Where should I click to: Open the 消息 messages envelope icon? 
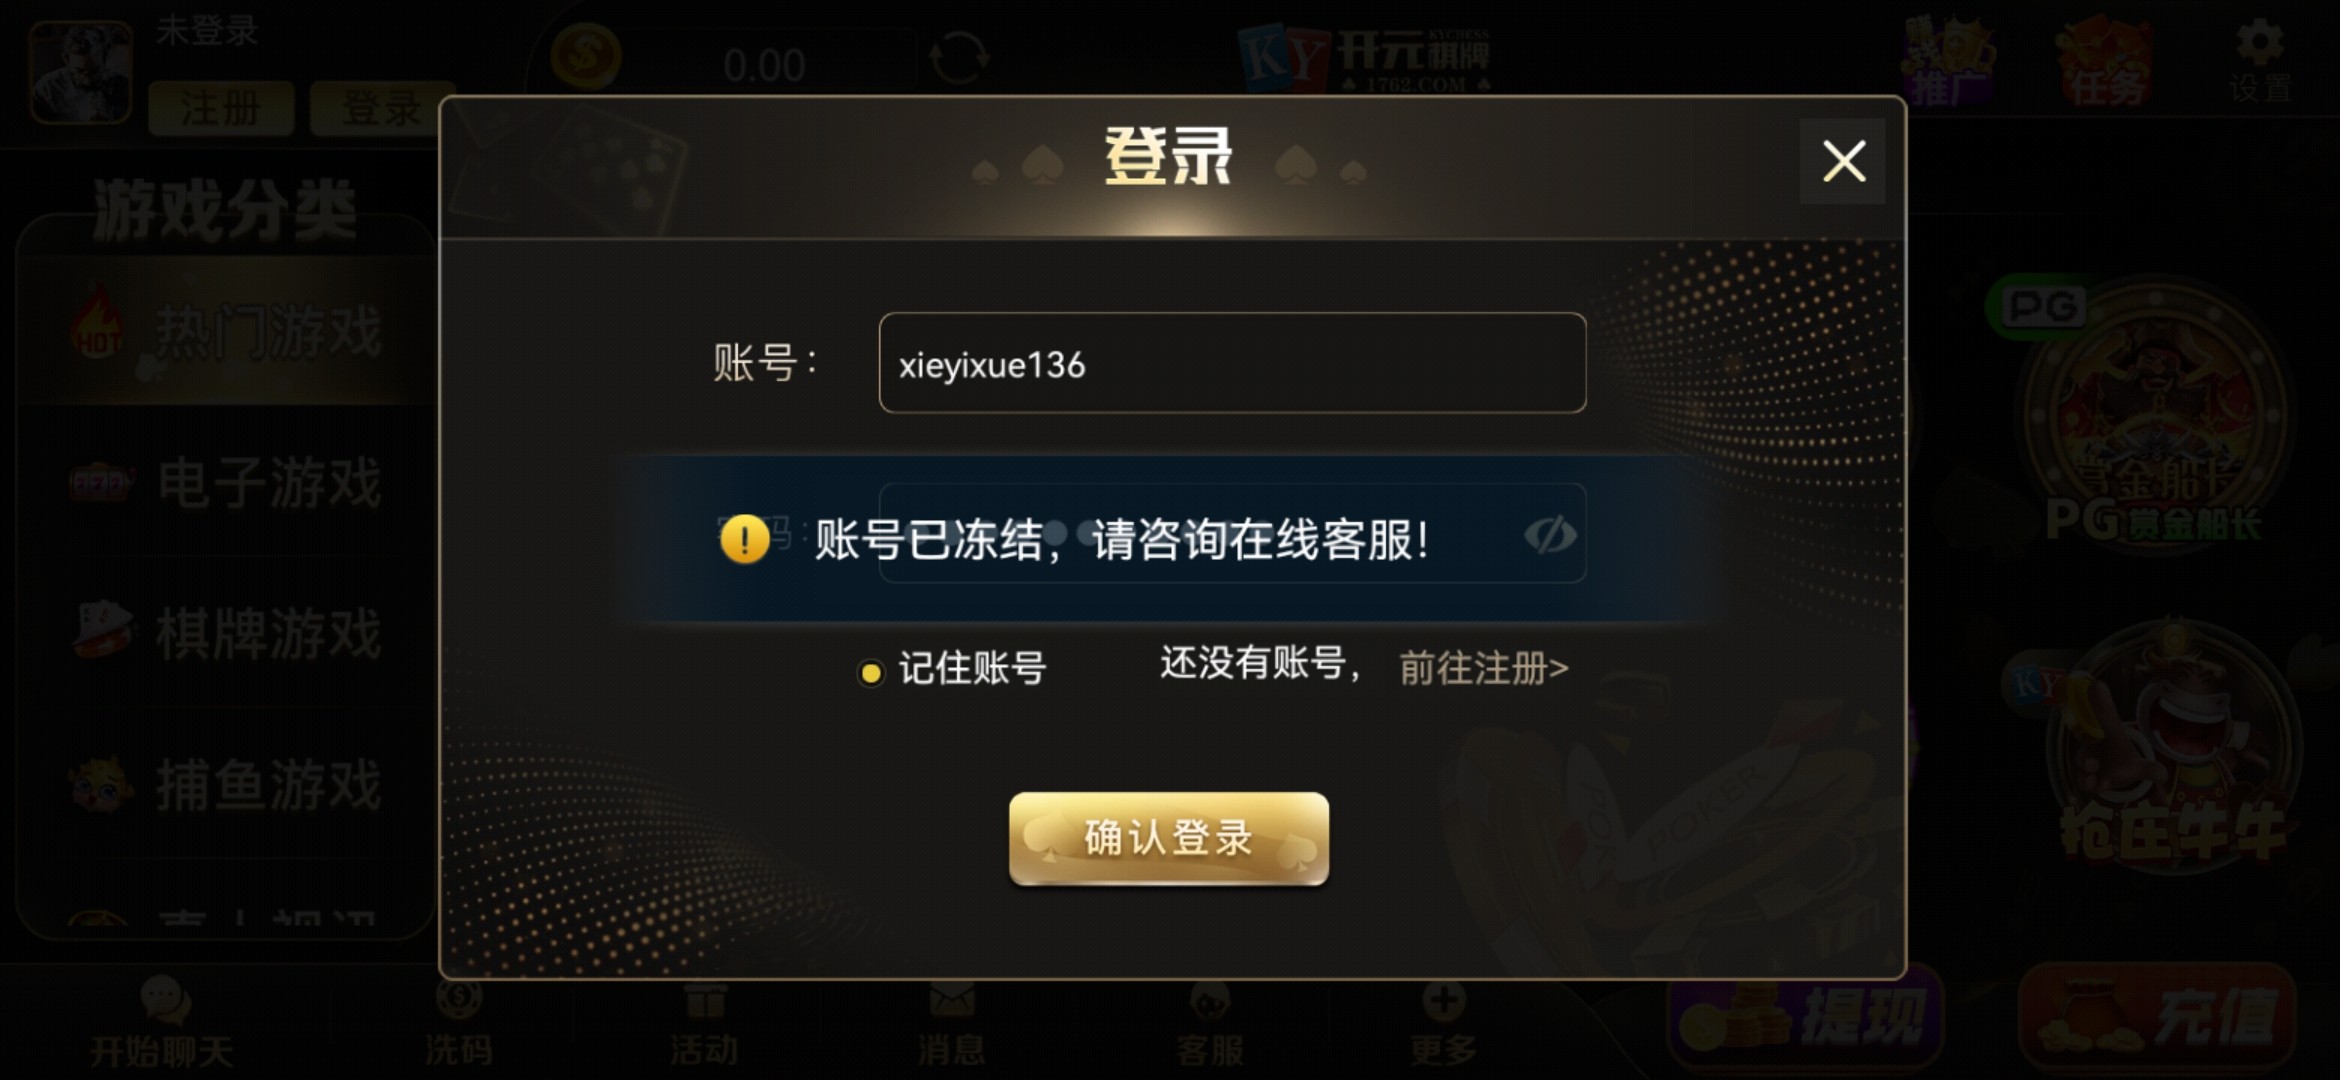(951, 1022)
